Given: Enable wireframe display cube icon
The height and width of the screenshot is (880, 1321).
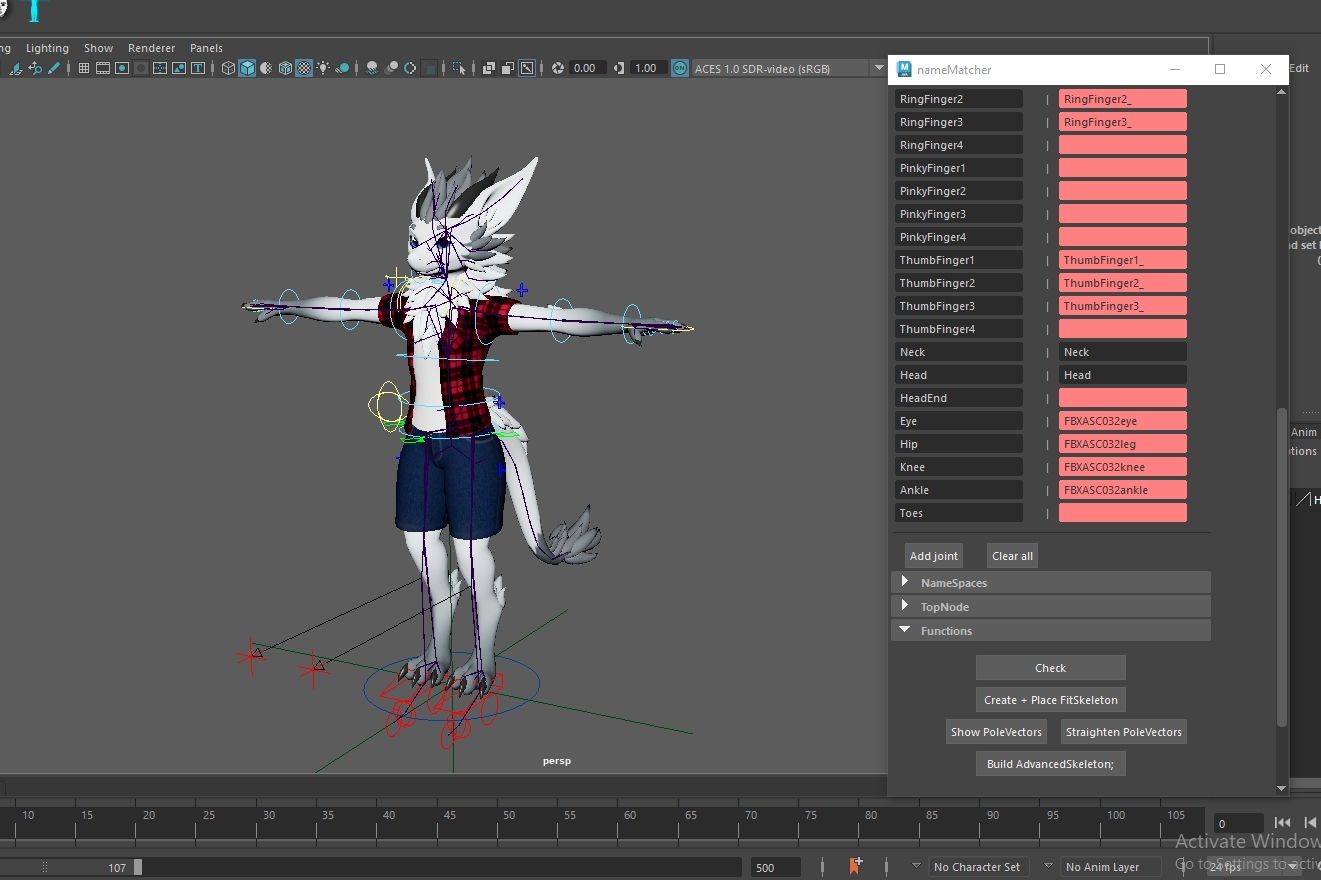Looking at the screenshot, I should pos(228,68).
